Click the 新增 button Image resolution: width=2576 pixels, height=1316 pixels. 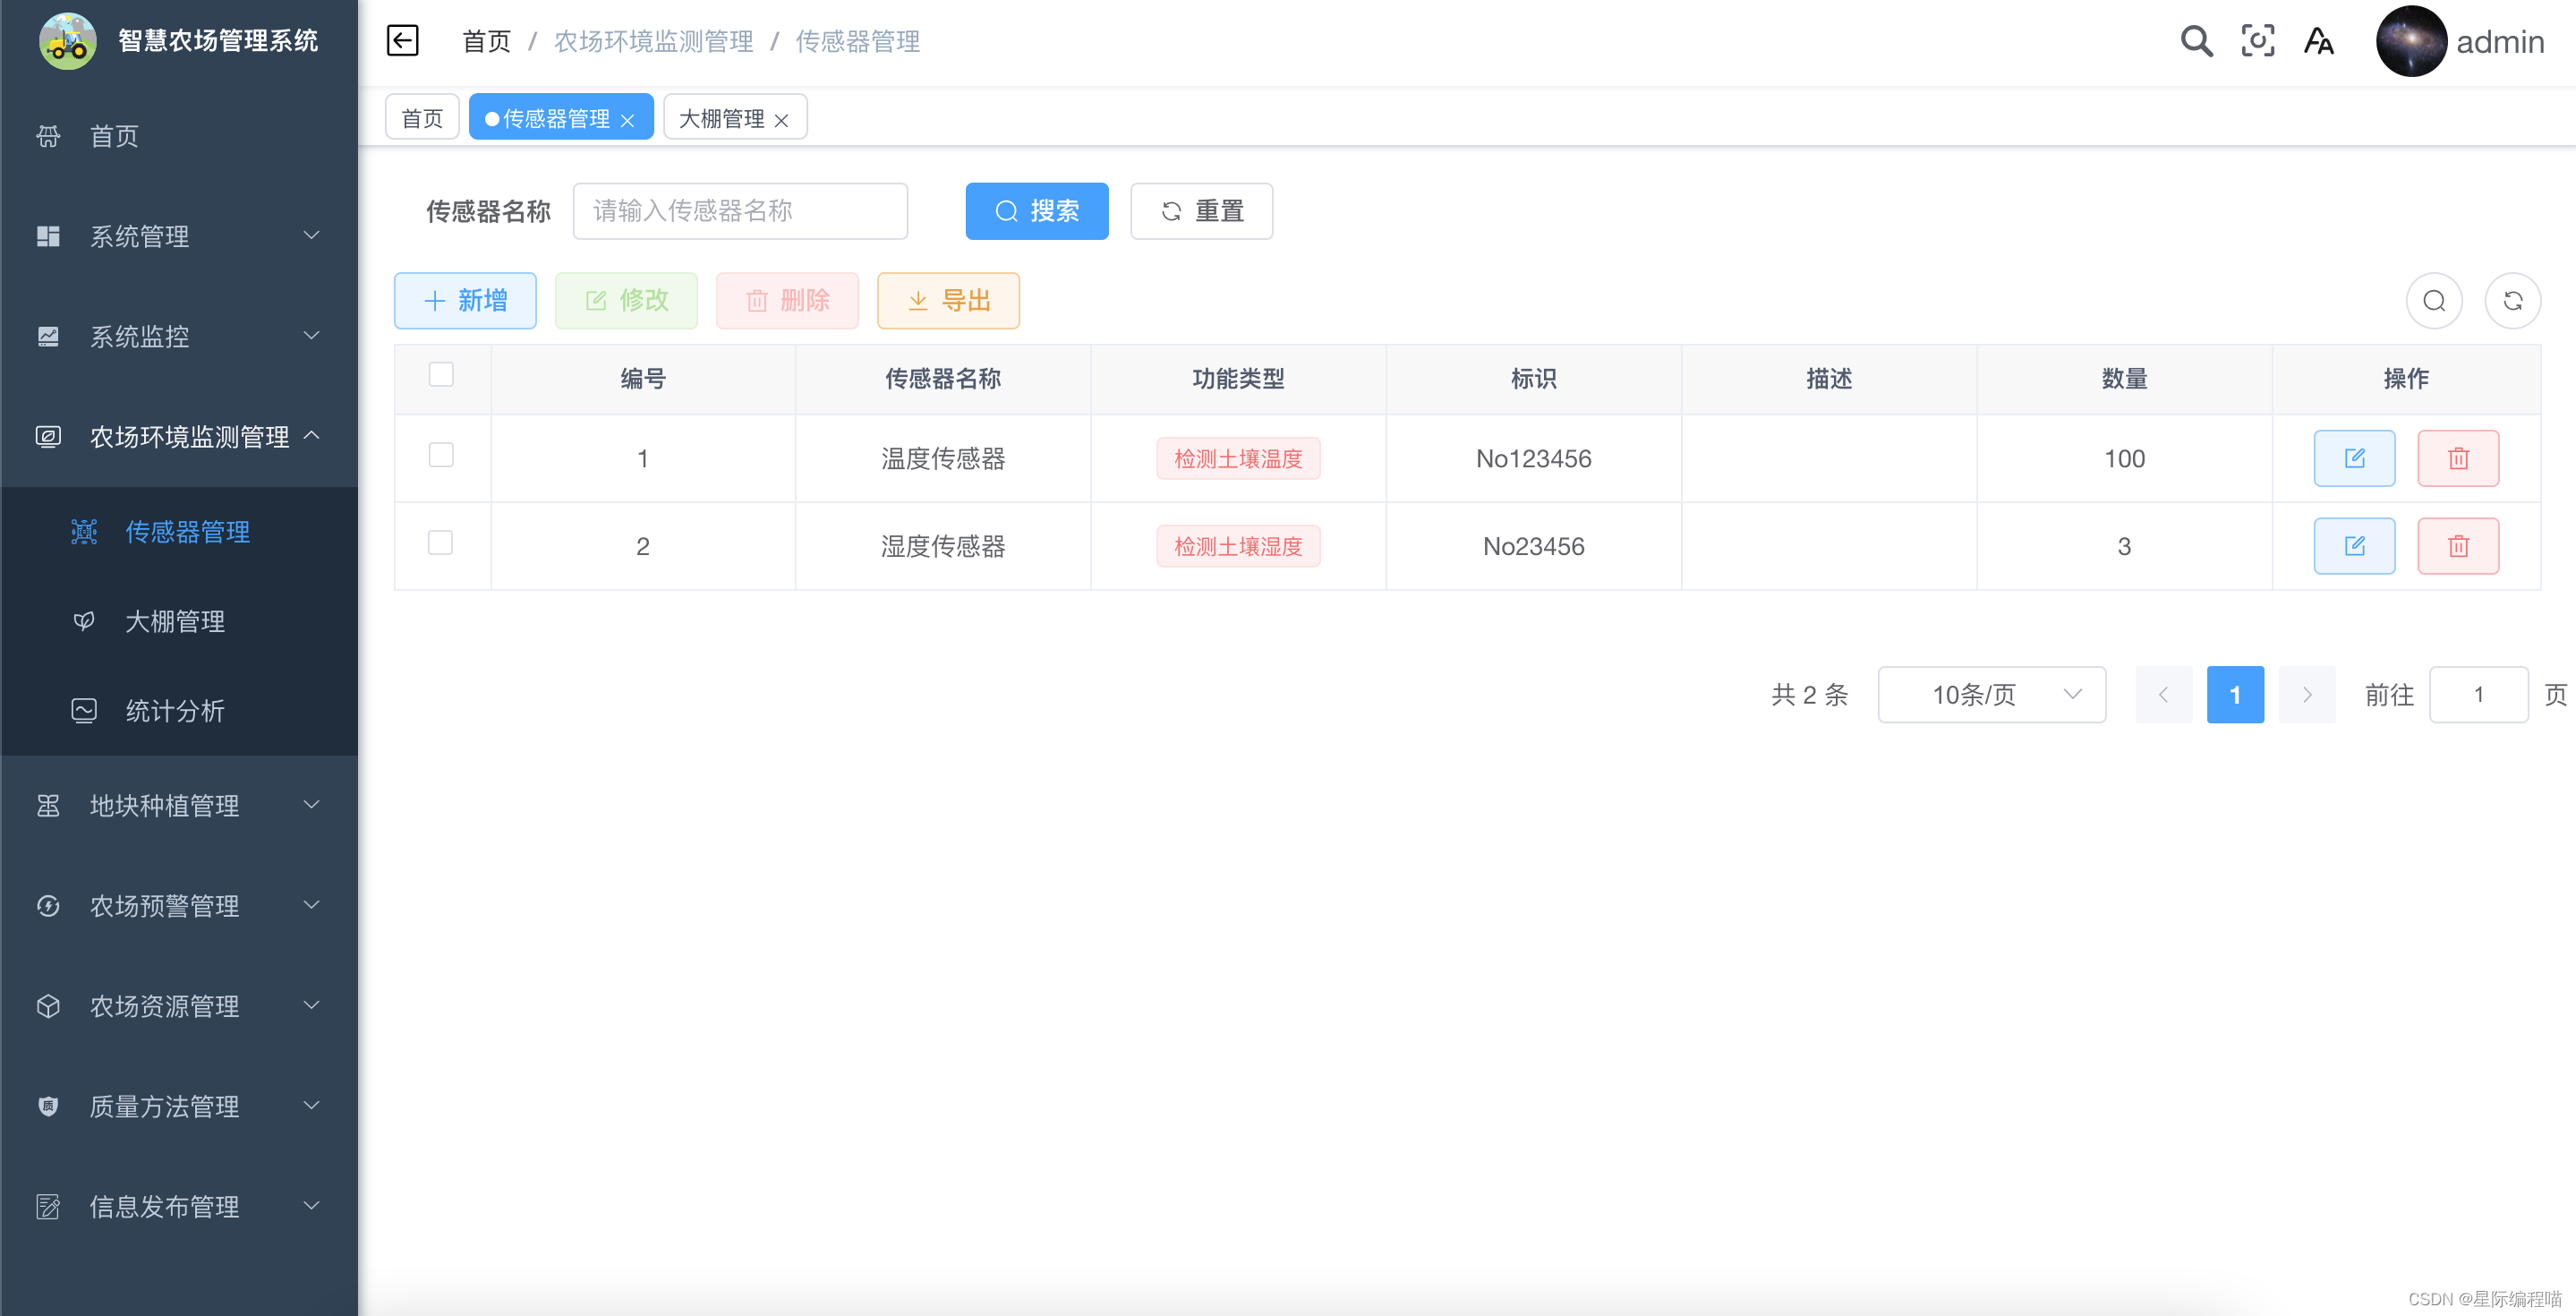pyautogui.click(x=465, y=301)
